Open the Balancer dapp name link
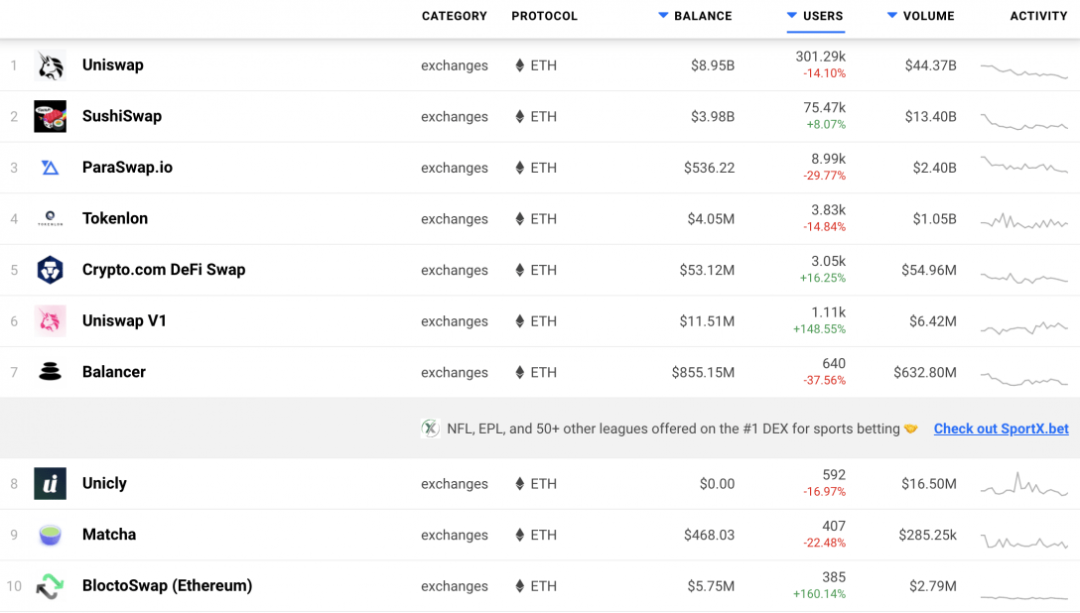The image size is (1080, 613). 114,372
